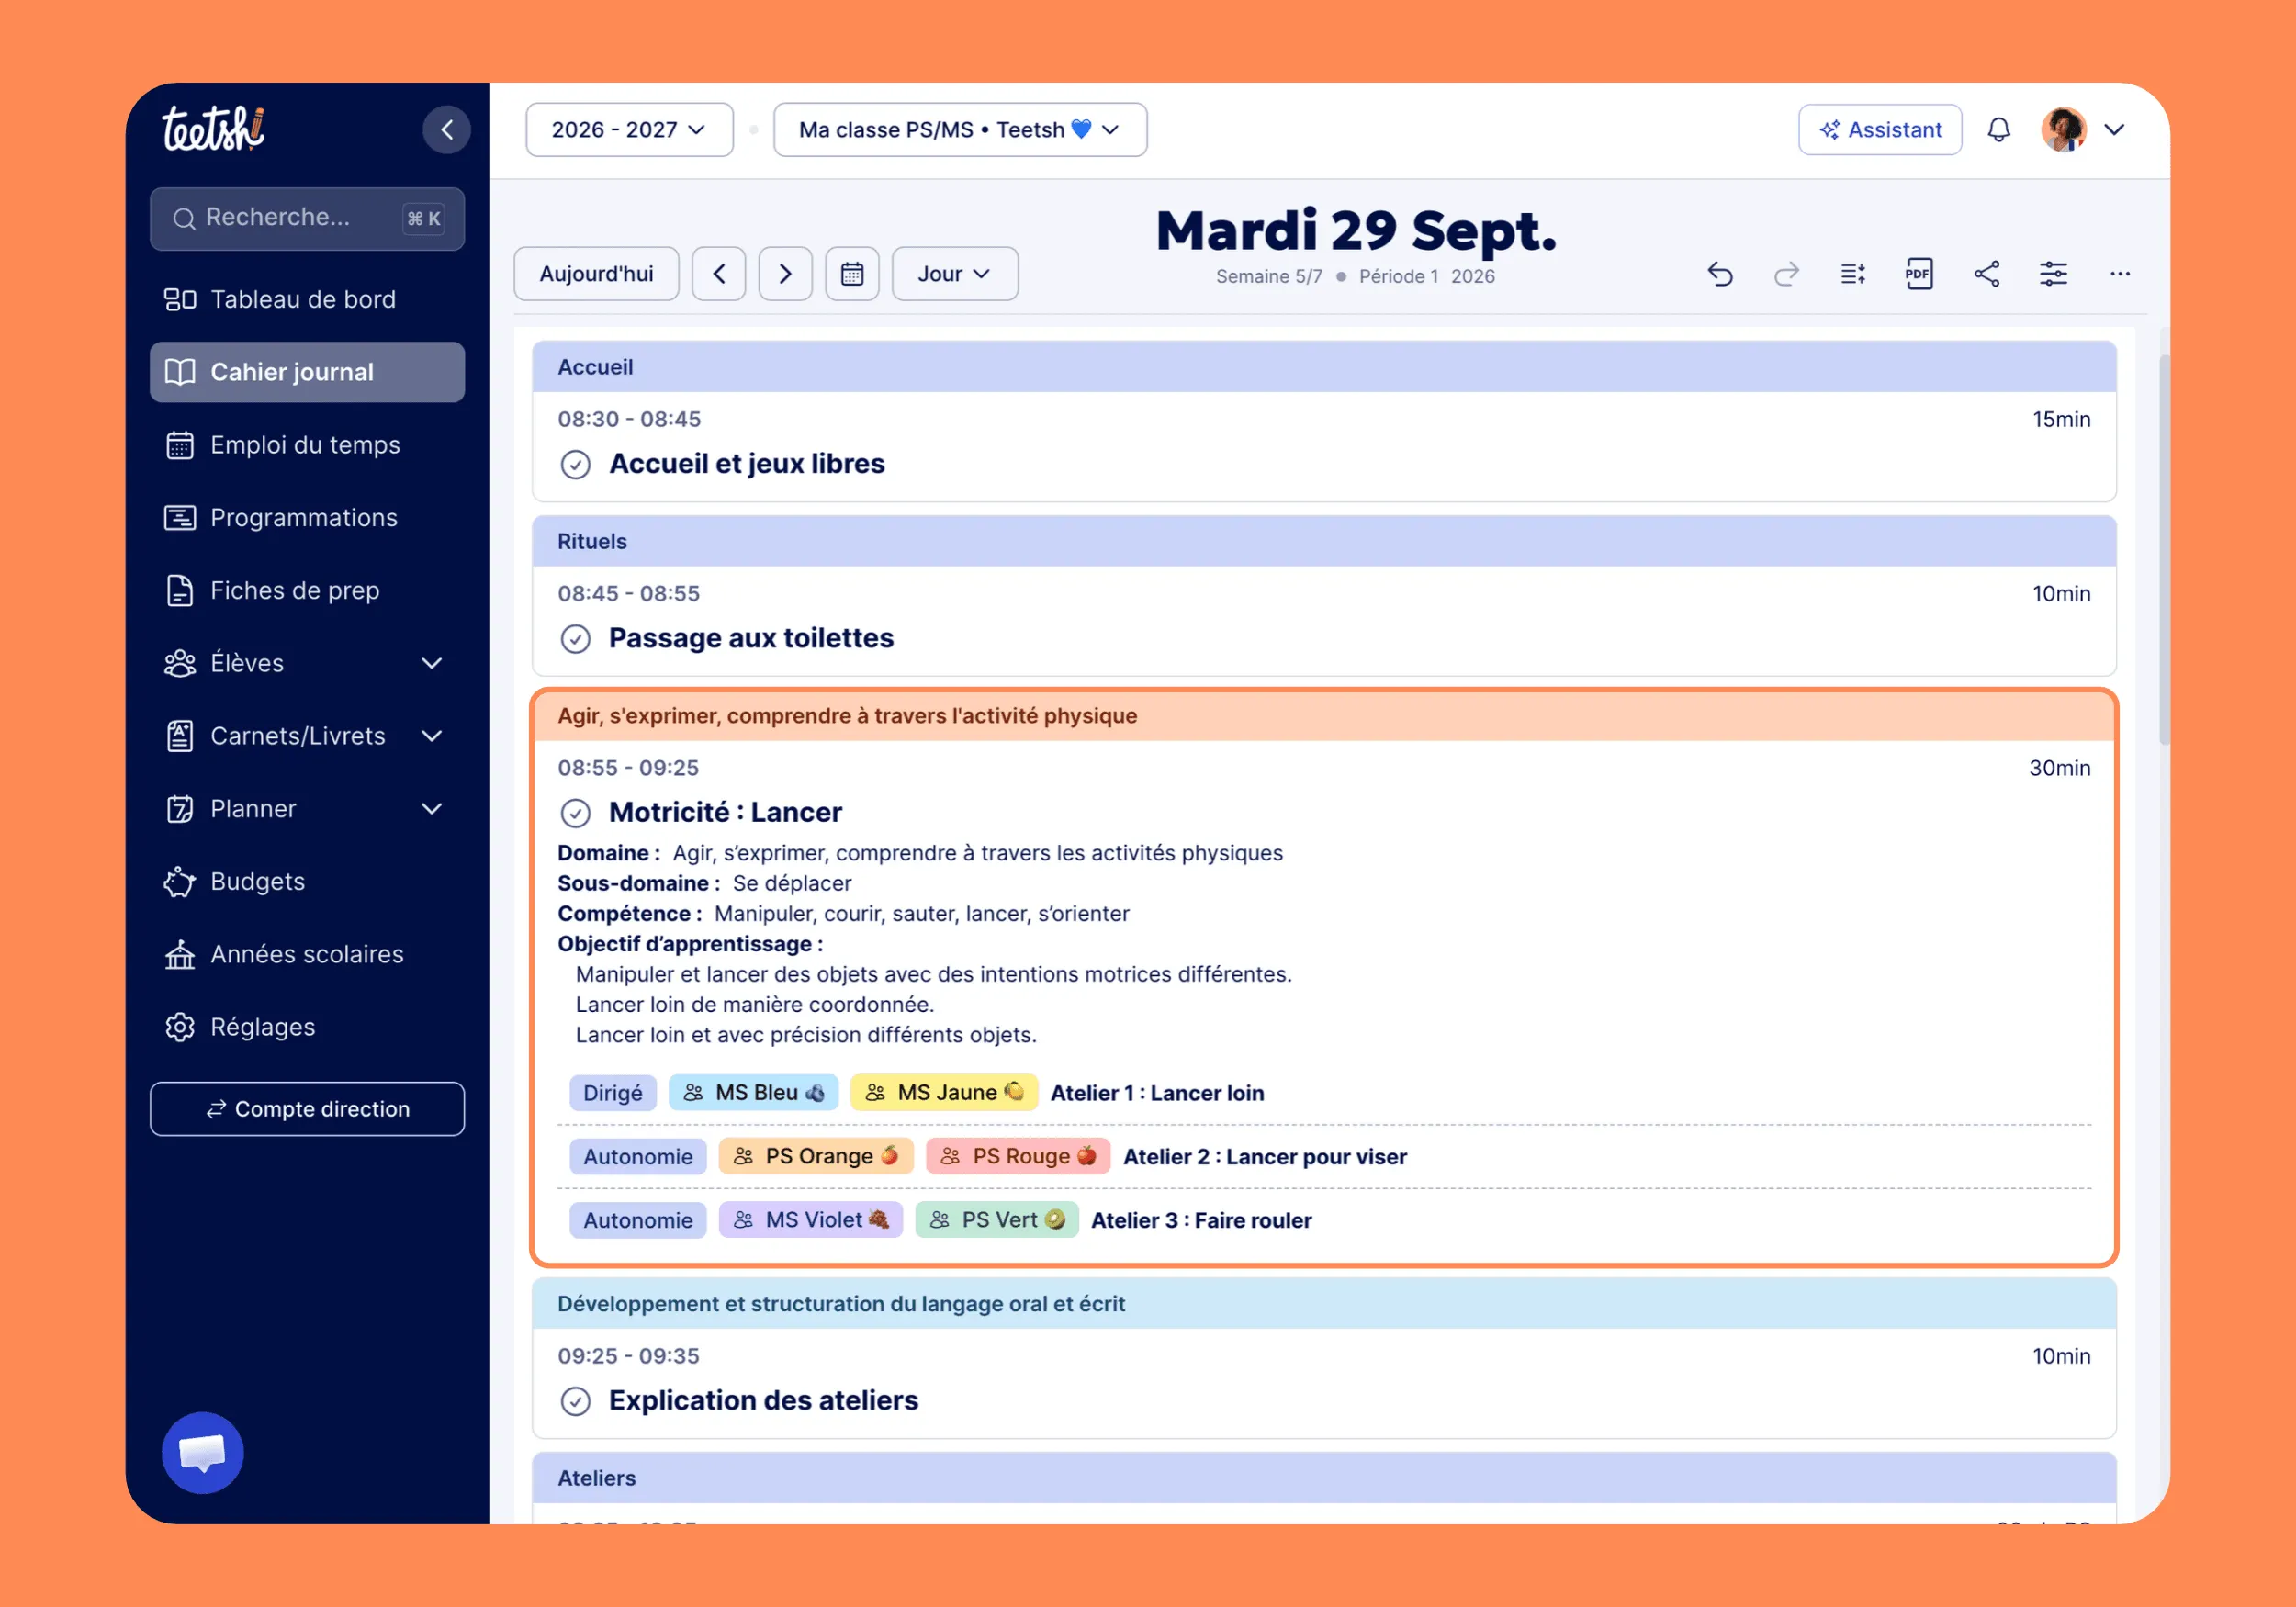Viewport: 2296px width, 1607px height.
Task: Open the chat support bubble
Action: pyautogui.click(x=203, y=1452)
